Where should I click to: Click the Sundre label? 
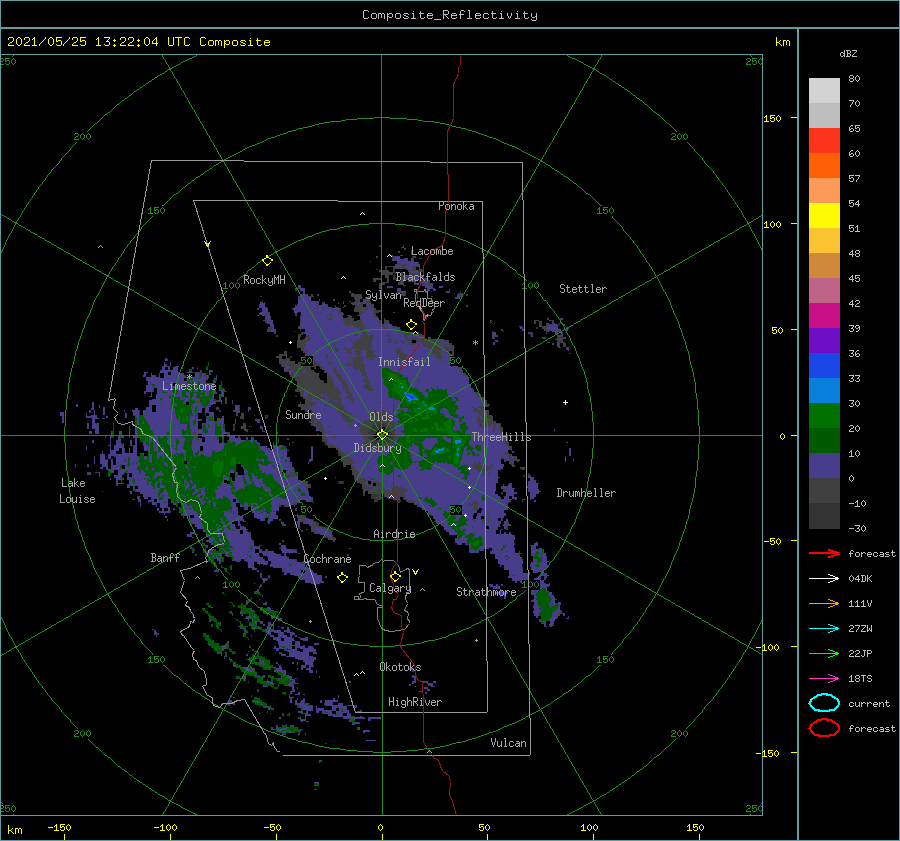click(303, 414)
